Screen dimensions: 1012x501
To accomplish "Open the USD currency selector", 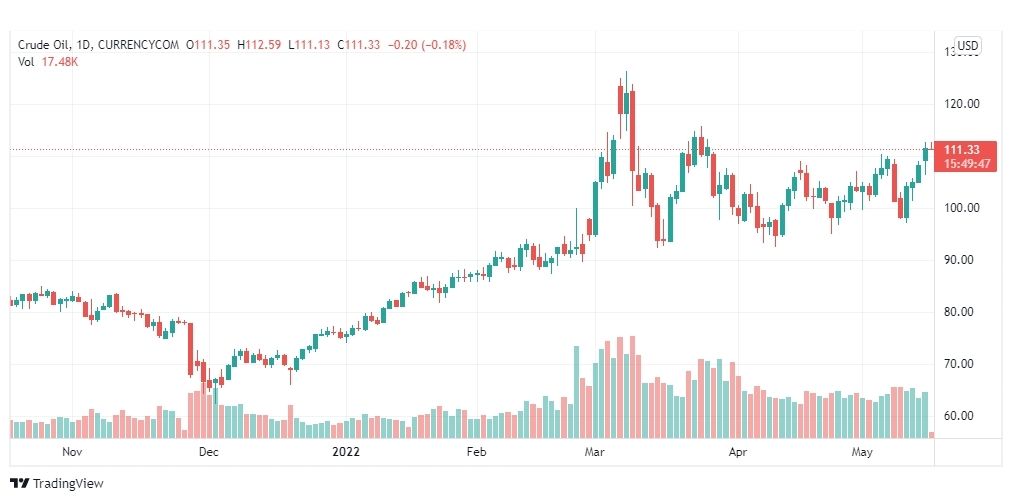I will (x=967, y=45).
